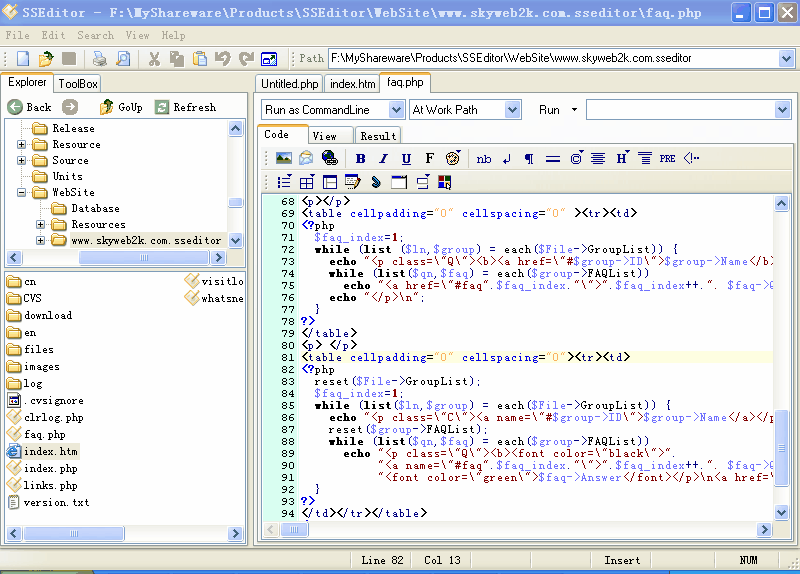Click the Print icon in main toolbar
The width and height of the screenshot is (800, 574).
(99, 59)
